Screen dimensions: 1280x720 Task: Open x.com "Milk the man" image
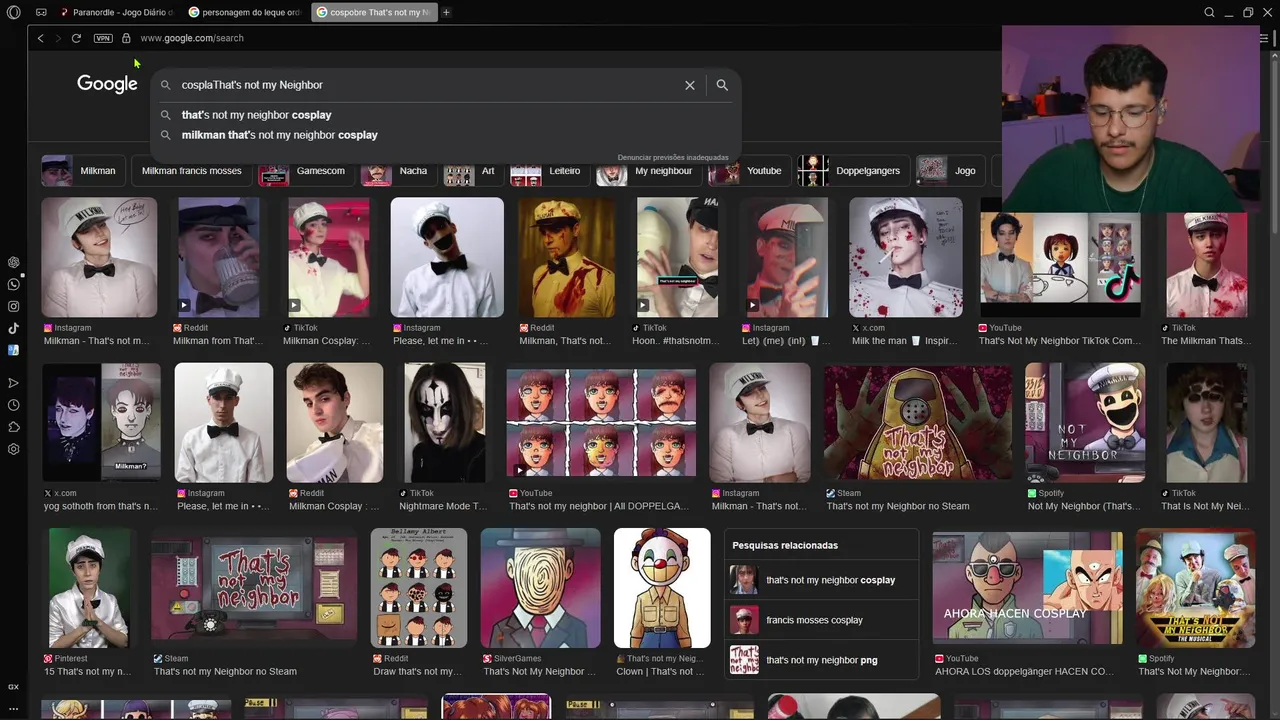point(906,257)
